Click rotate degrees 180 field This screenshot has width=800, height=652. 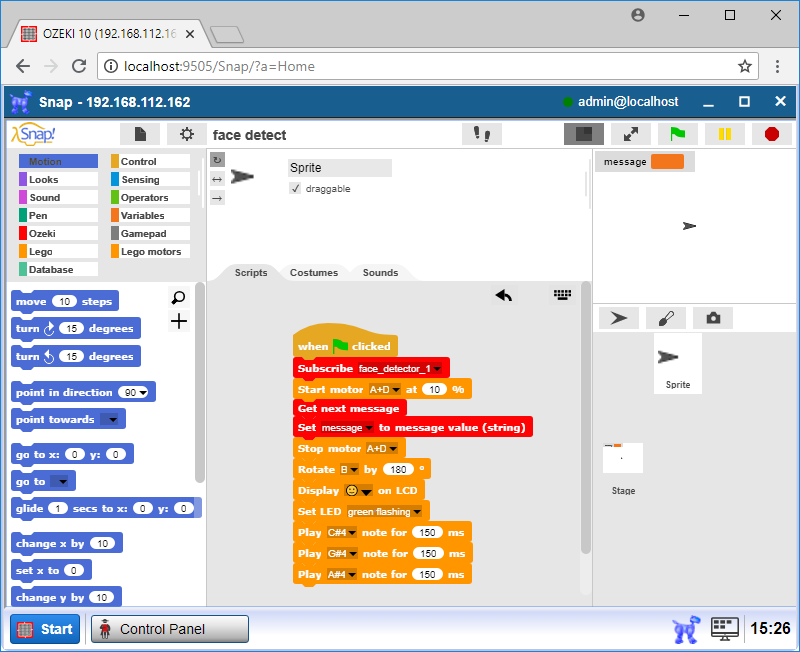tap(398, 469)
